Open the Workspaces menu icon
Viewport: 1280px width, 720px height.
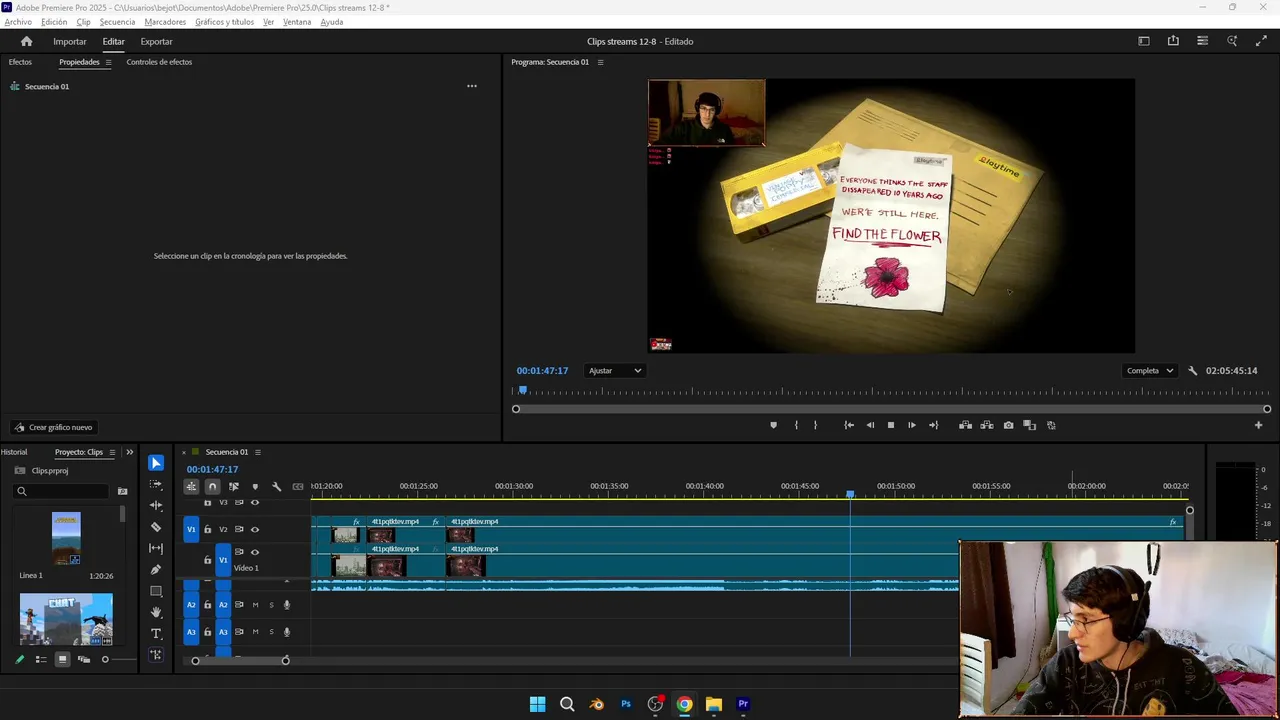point(1144,41)
